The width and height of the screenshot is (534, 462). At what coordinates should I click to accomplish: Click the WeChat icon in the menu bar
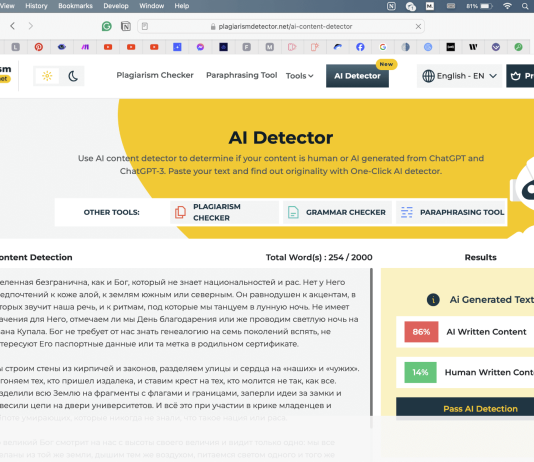[x=411, y=6]
